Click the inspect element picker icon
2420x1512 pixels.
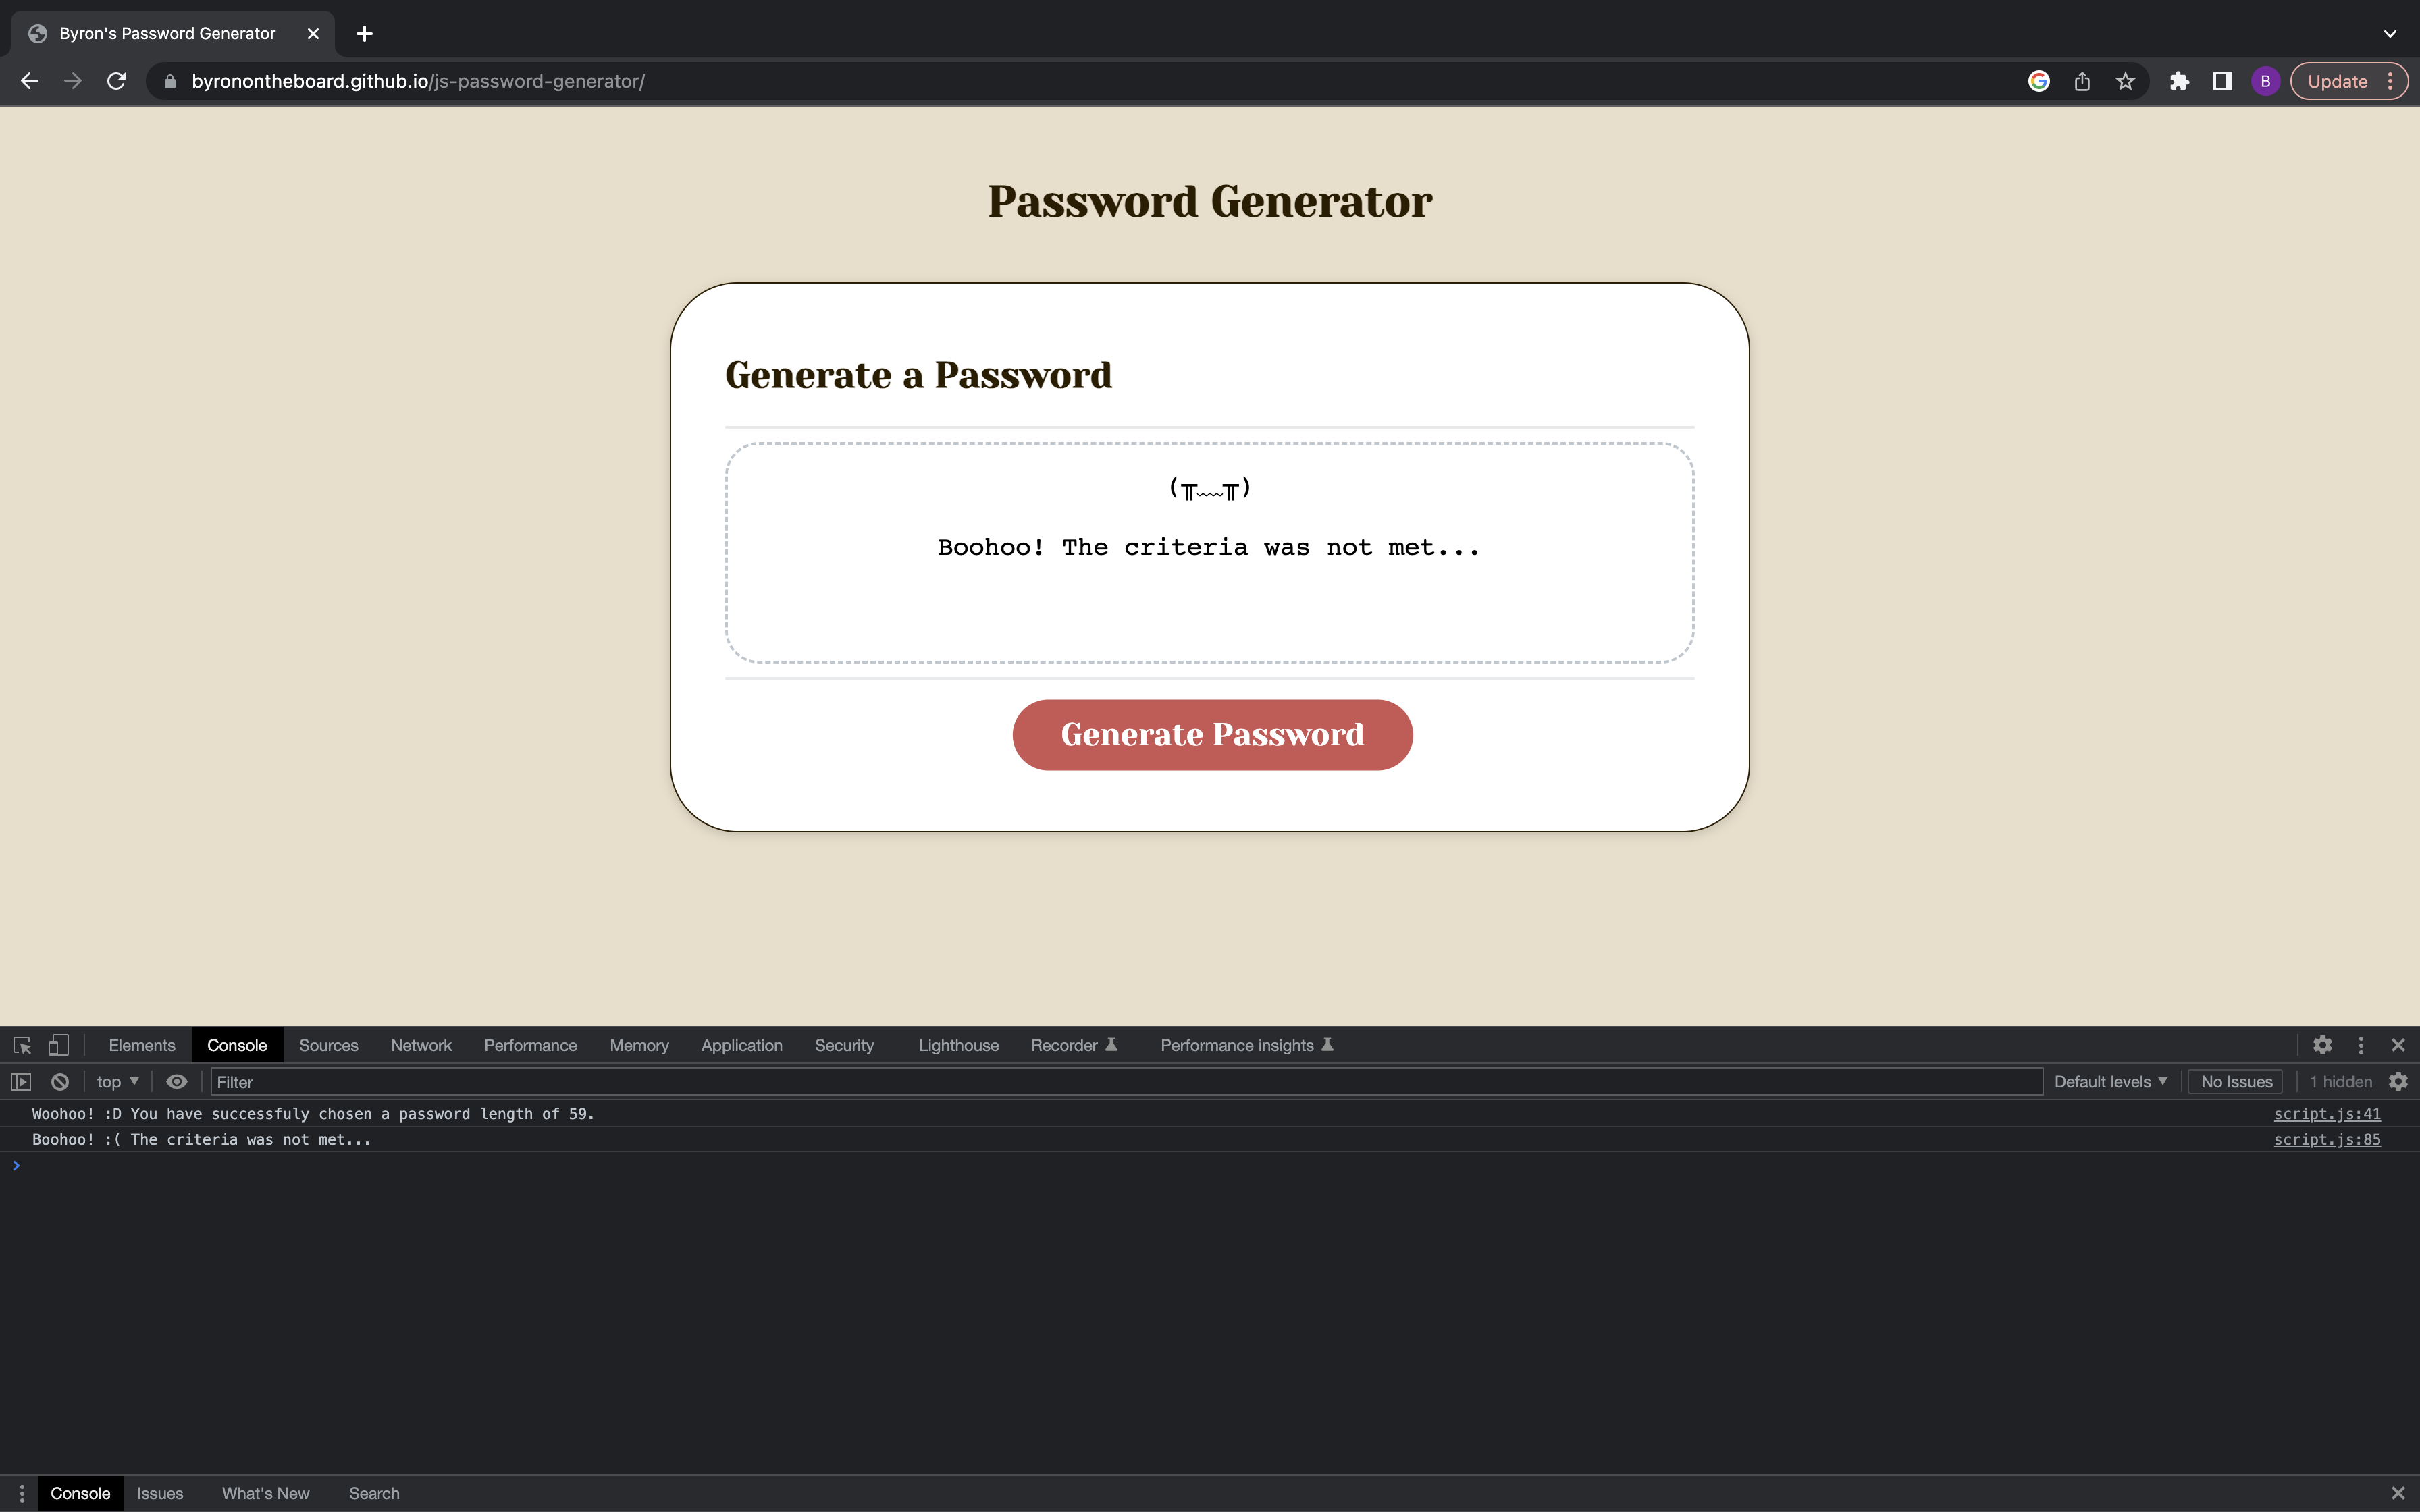[x=22, y=1045]
